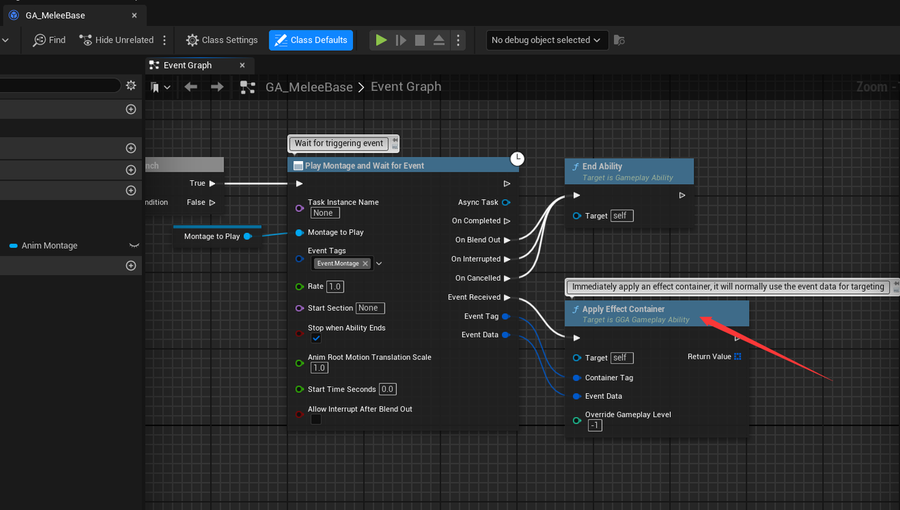This screenshot has width=900, height=510.
Task: Click the Find toolbar button
Action: (49, 40)
